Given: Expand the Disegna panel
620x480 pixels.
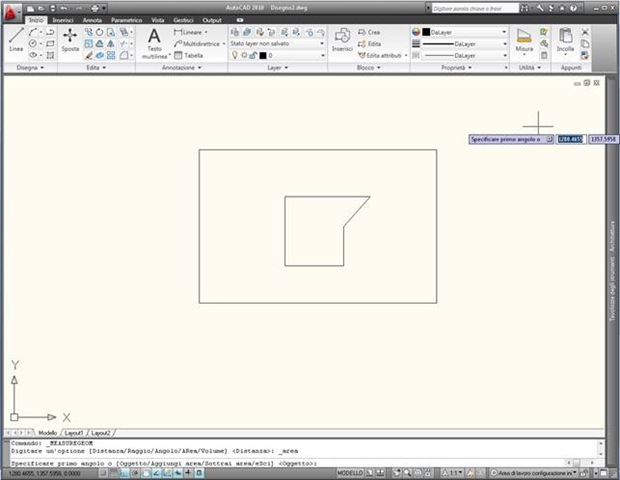Looking at the screenshot, I should (30, 68).
